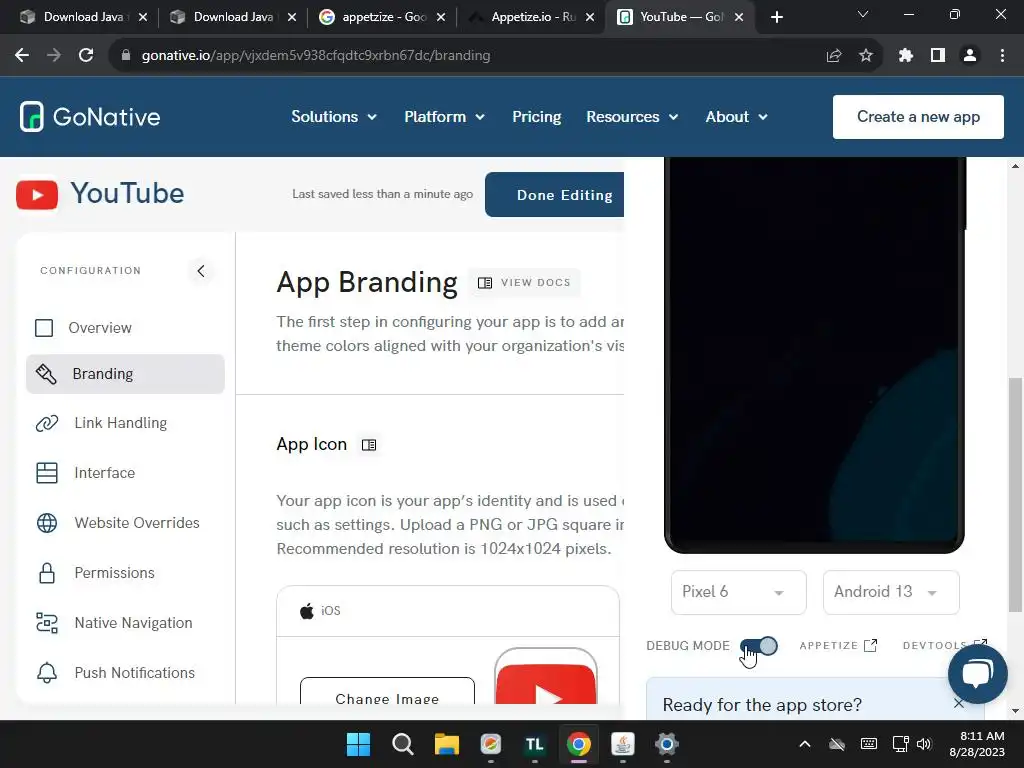Screen dimensions: 1024x768
Task: Reload the page
Action: point(86,56)
